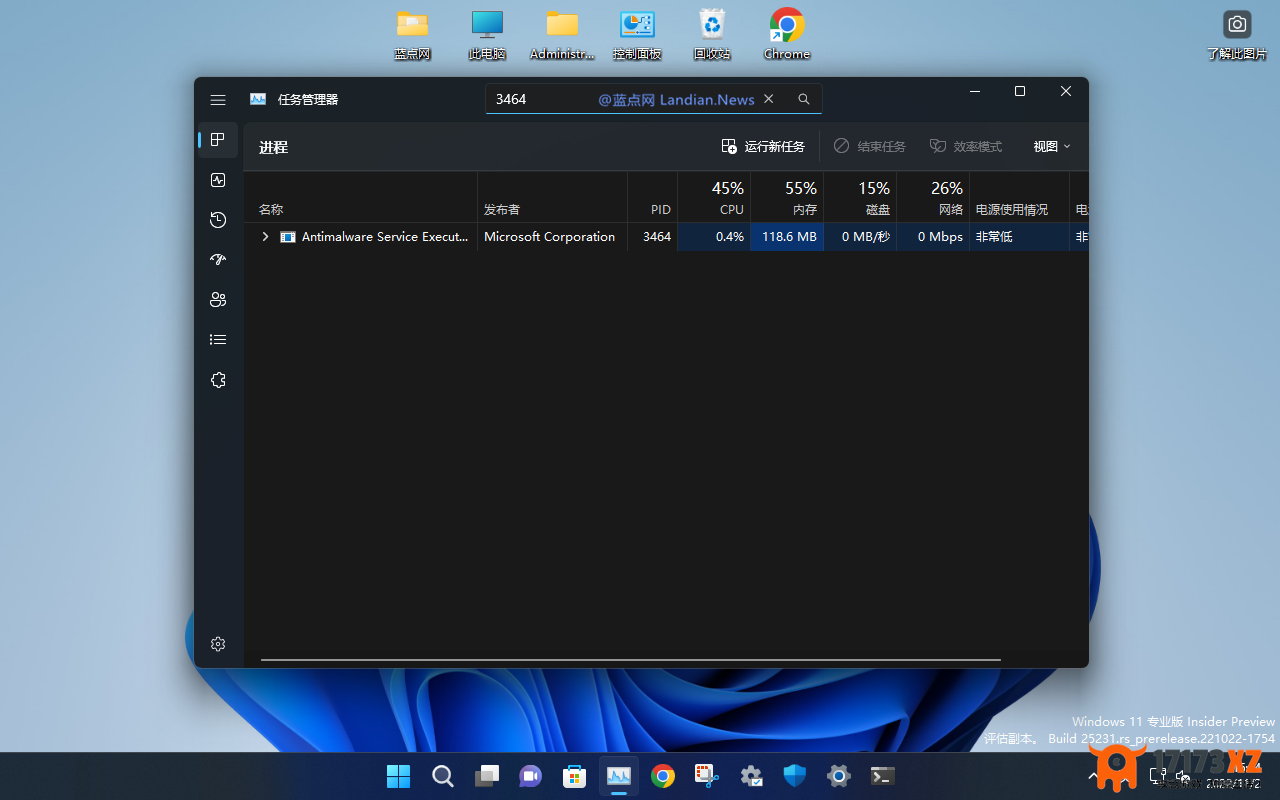Click the Task Manager taskbar icon
Screen dimensions: 1280x800
(619, 776)
